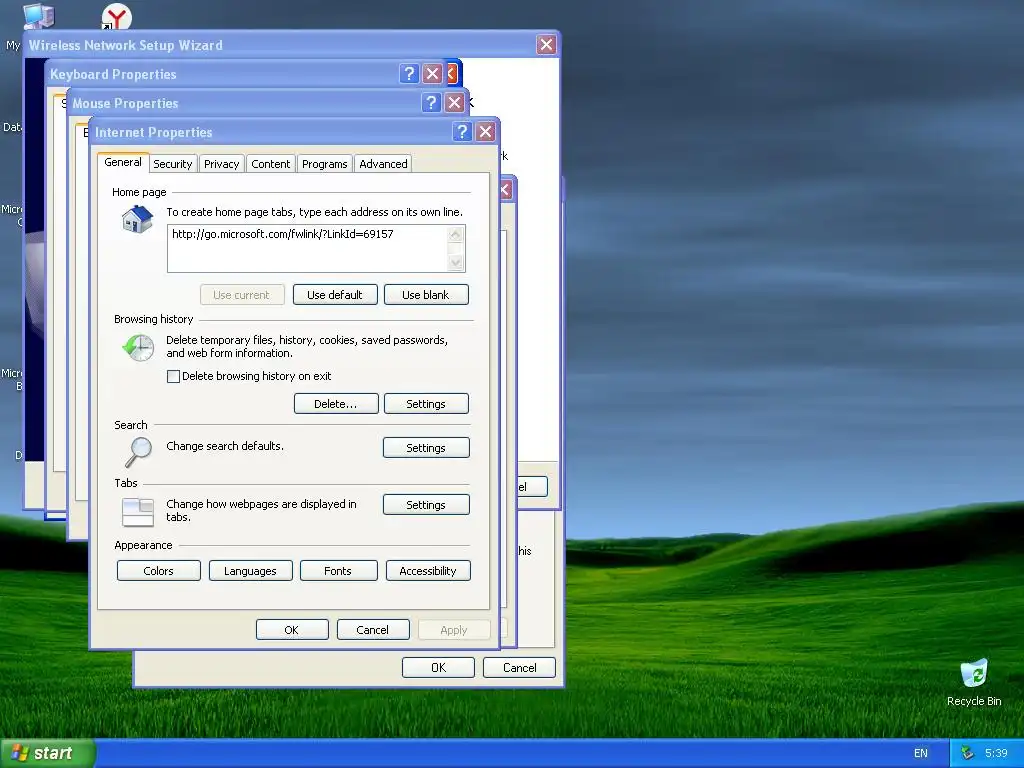Click the Delete... browsing history button
1024x768 pixels.
[336, 404]
